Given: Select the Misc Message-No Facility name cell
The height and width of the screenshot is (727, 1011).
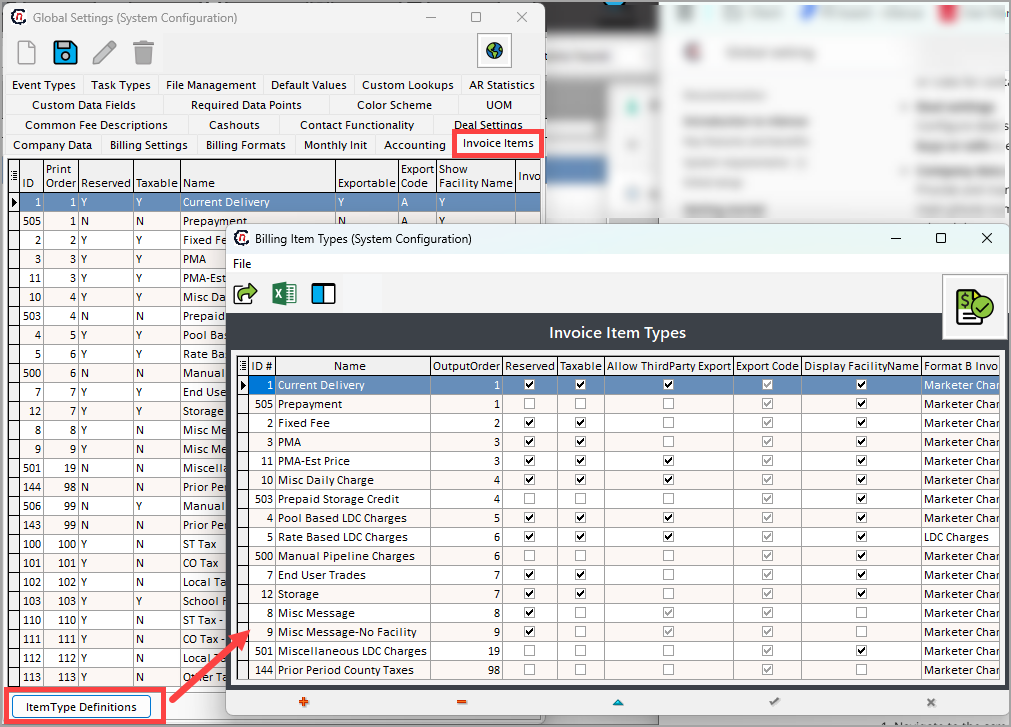Looking at the screenshot, I should pos(353,632).
